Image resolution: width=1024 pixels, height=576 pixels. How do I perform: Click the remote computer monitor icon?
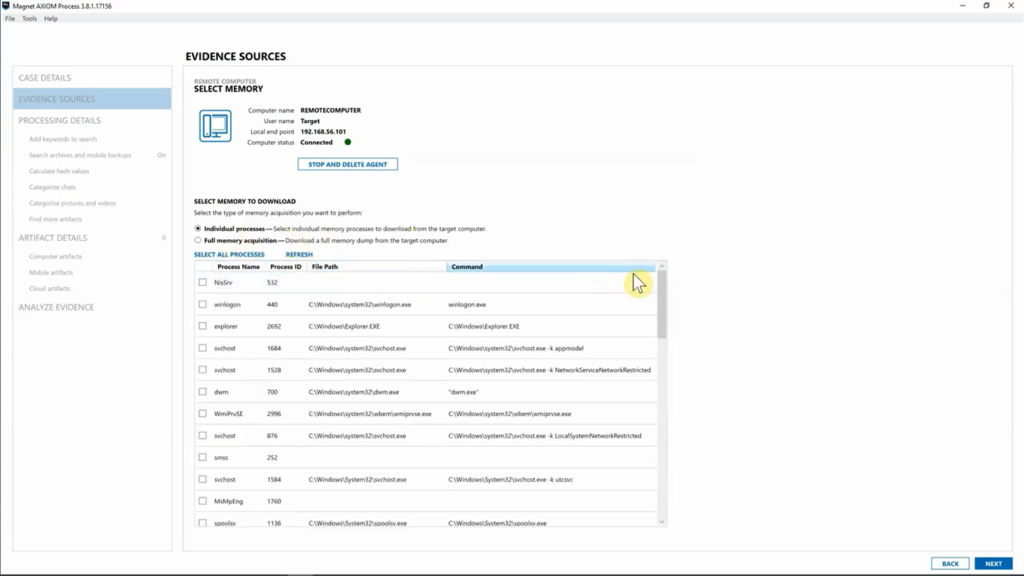point(215,126)
